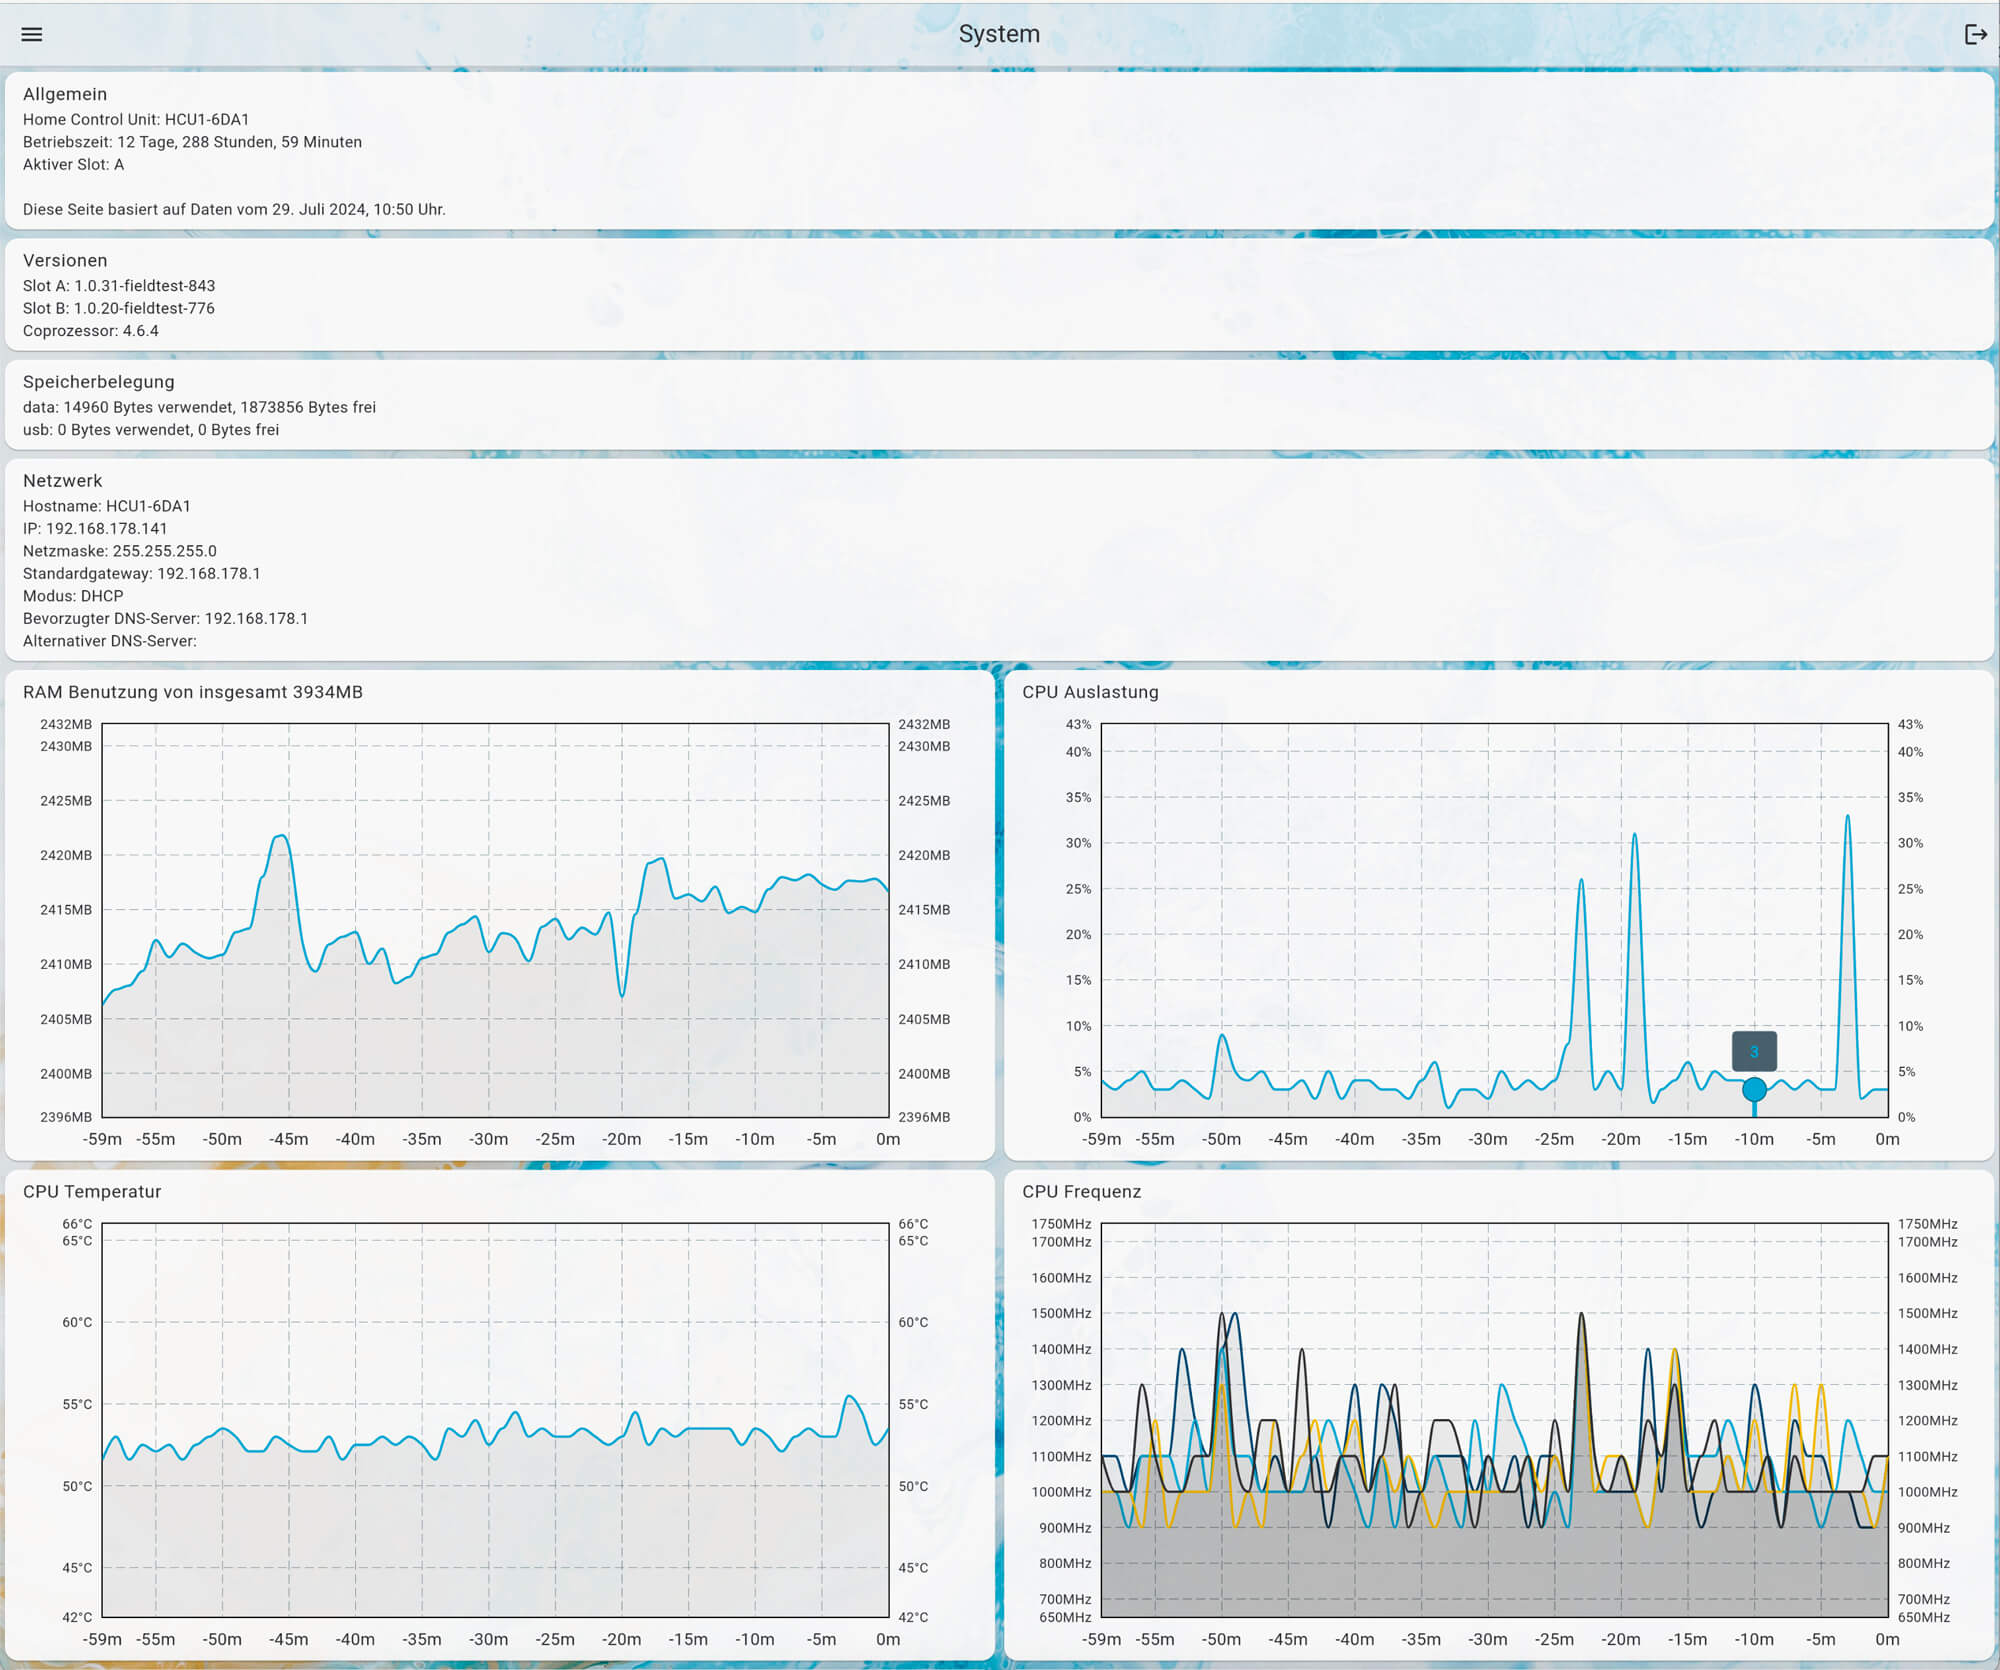
Task: Click the Alternativer DNS-Server line
Action: (110, 641)
